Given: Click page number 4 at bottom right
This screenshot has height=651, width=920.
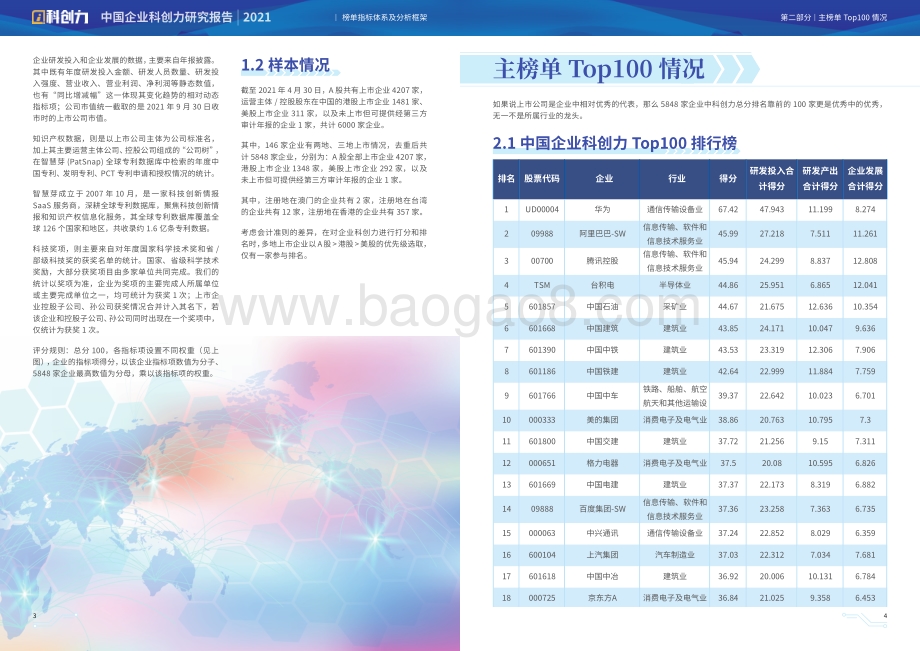Looking at the screenshot, I should [x=885, y=616].
